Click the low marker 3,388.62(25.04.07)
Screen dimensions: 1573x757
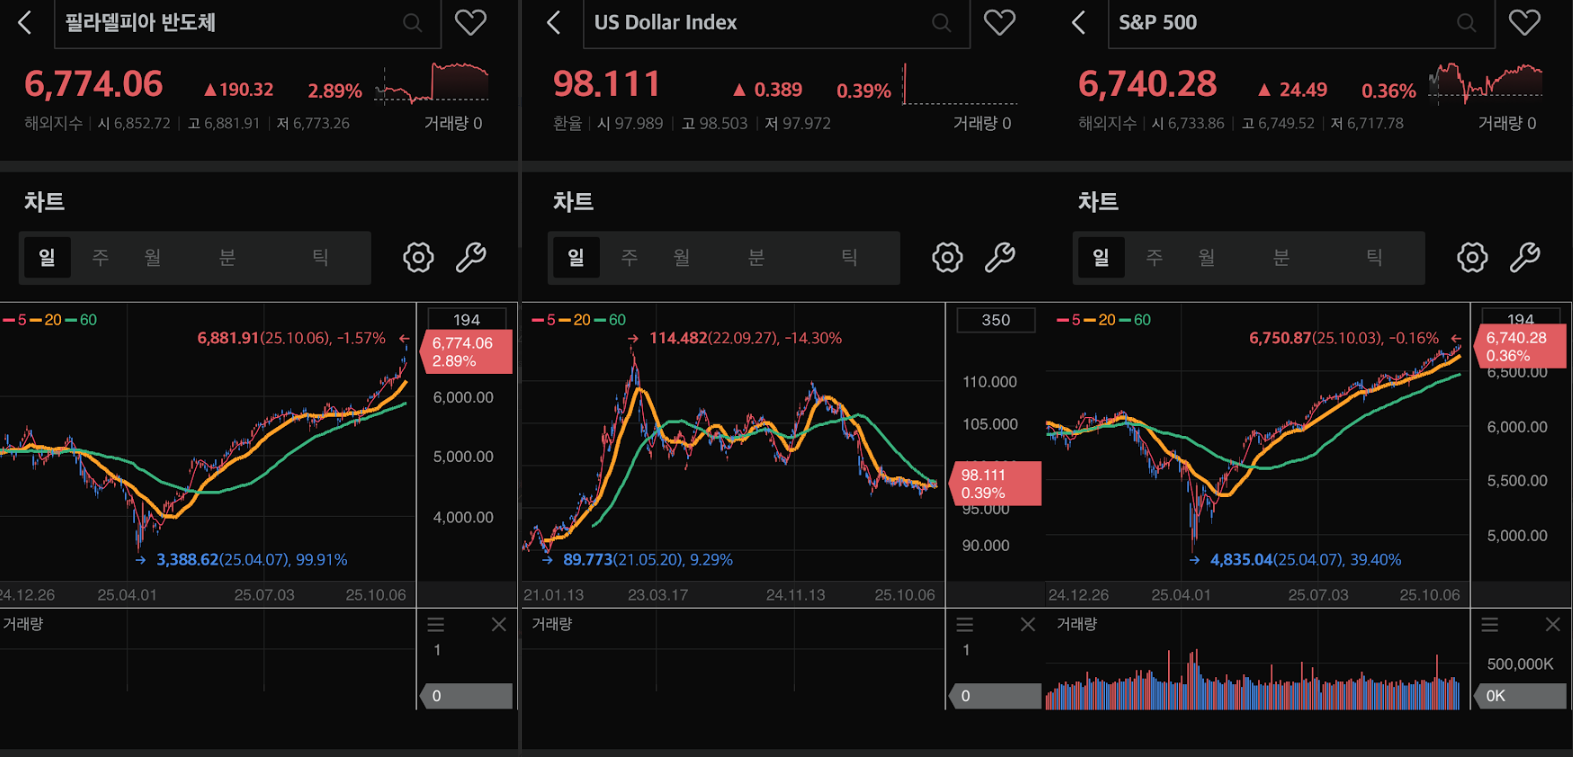[x=252, y=560]
